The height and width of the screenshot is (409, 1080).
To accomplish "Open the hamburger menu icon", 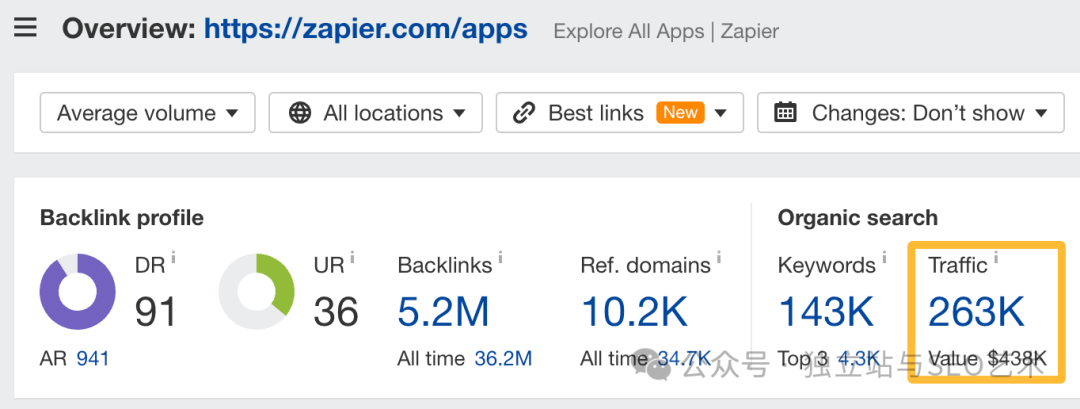I will tap(25, 29).
